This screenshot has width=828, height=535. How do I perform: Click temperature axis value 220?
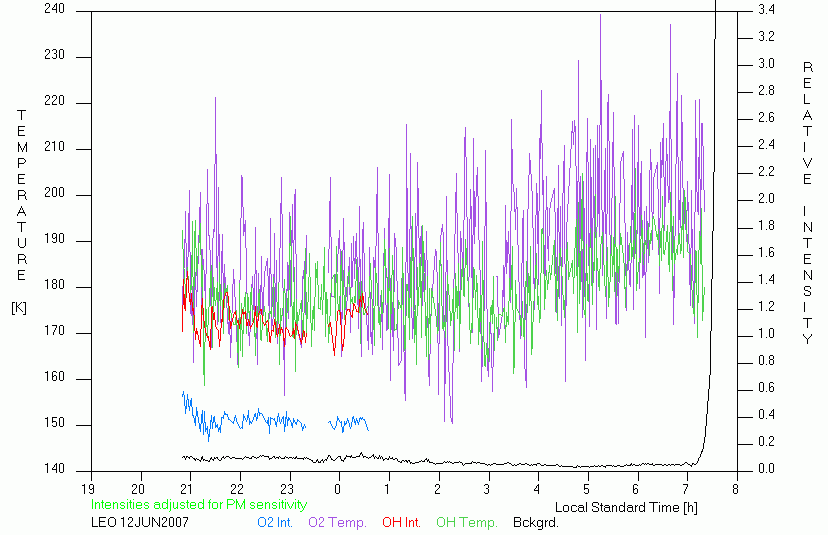pyautogui.click(x=54, y=101)
